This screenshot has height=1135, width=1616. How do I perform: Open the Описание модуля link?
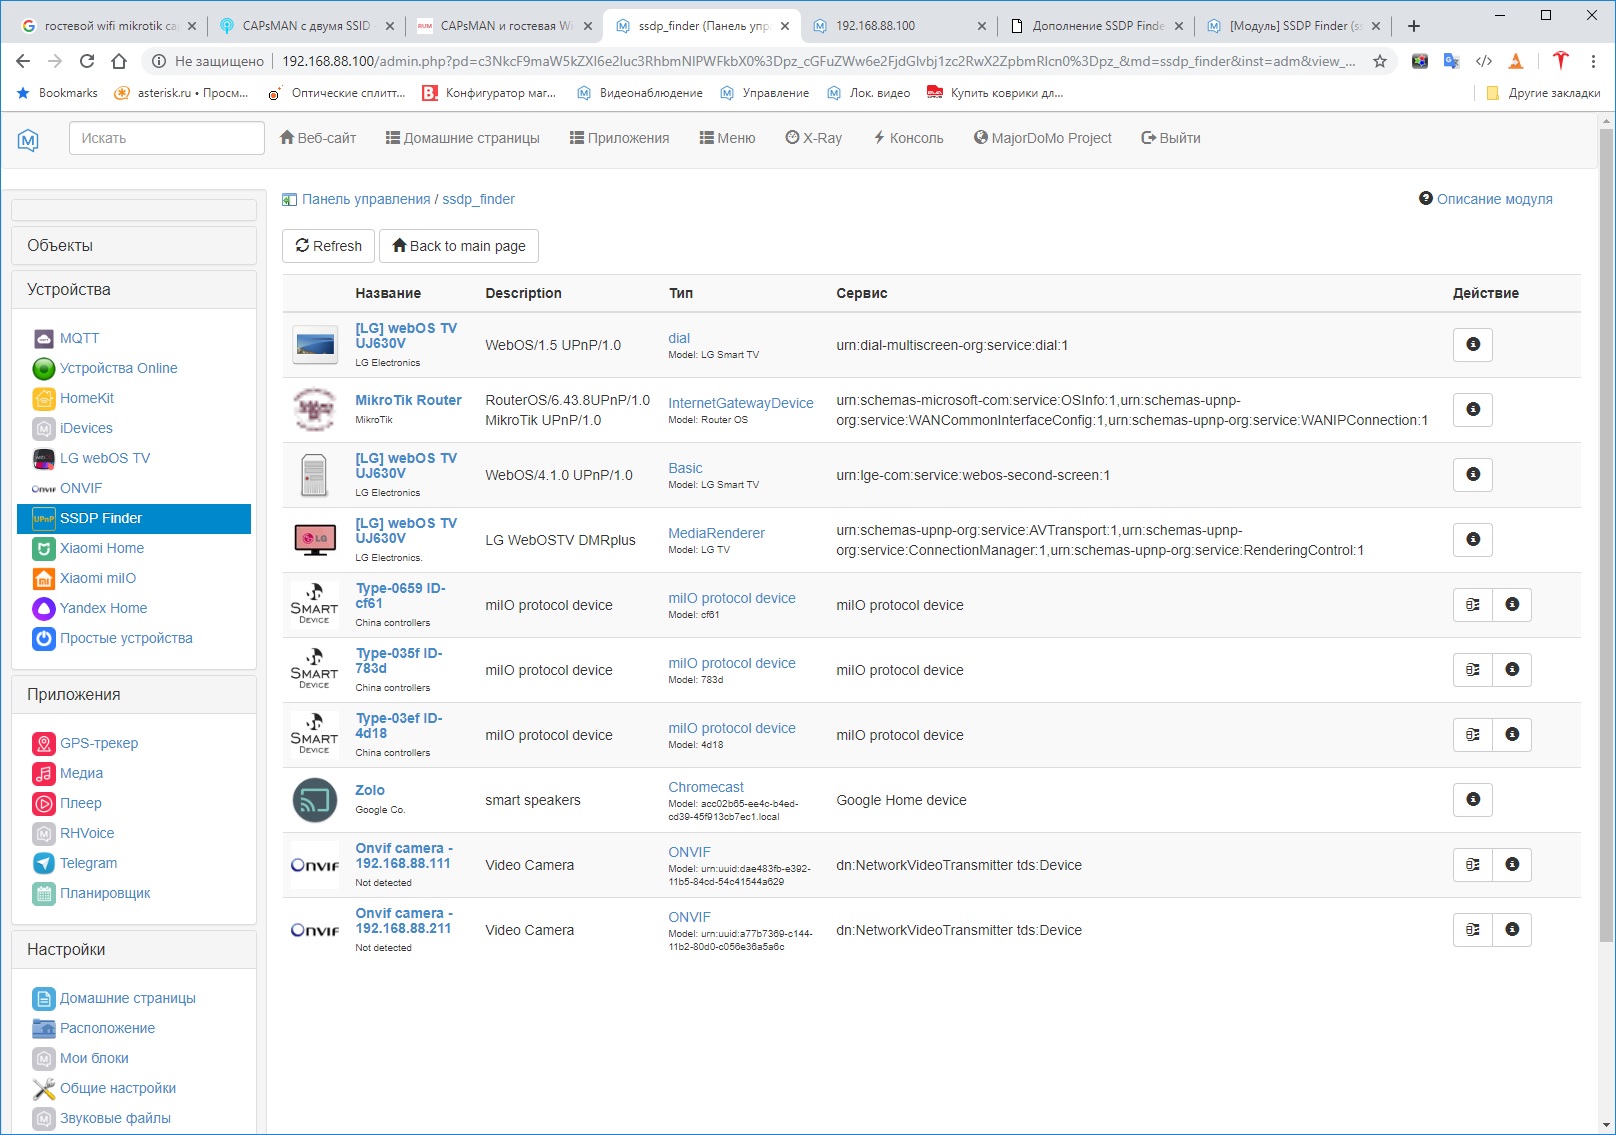tap(1493, 199)
